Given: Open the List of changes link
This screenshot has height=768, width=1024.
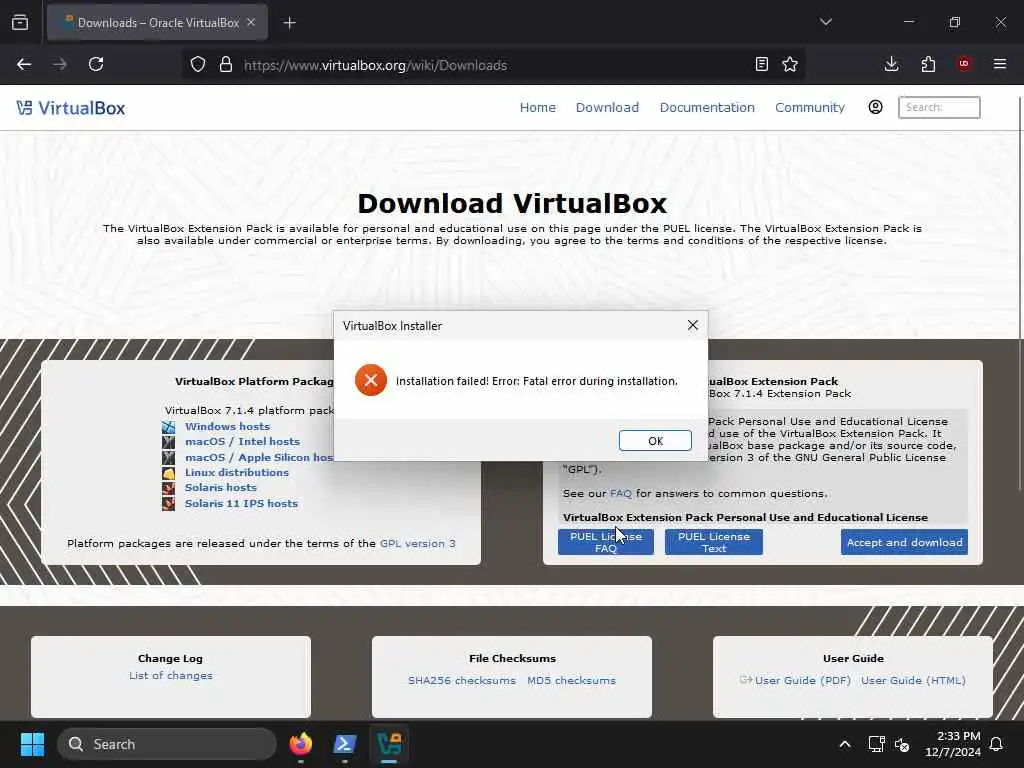Looking at the screenshot, I should point(170,675).
